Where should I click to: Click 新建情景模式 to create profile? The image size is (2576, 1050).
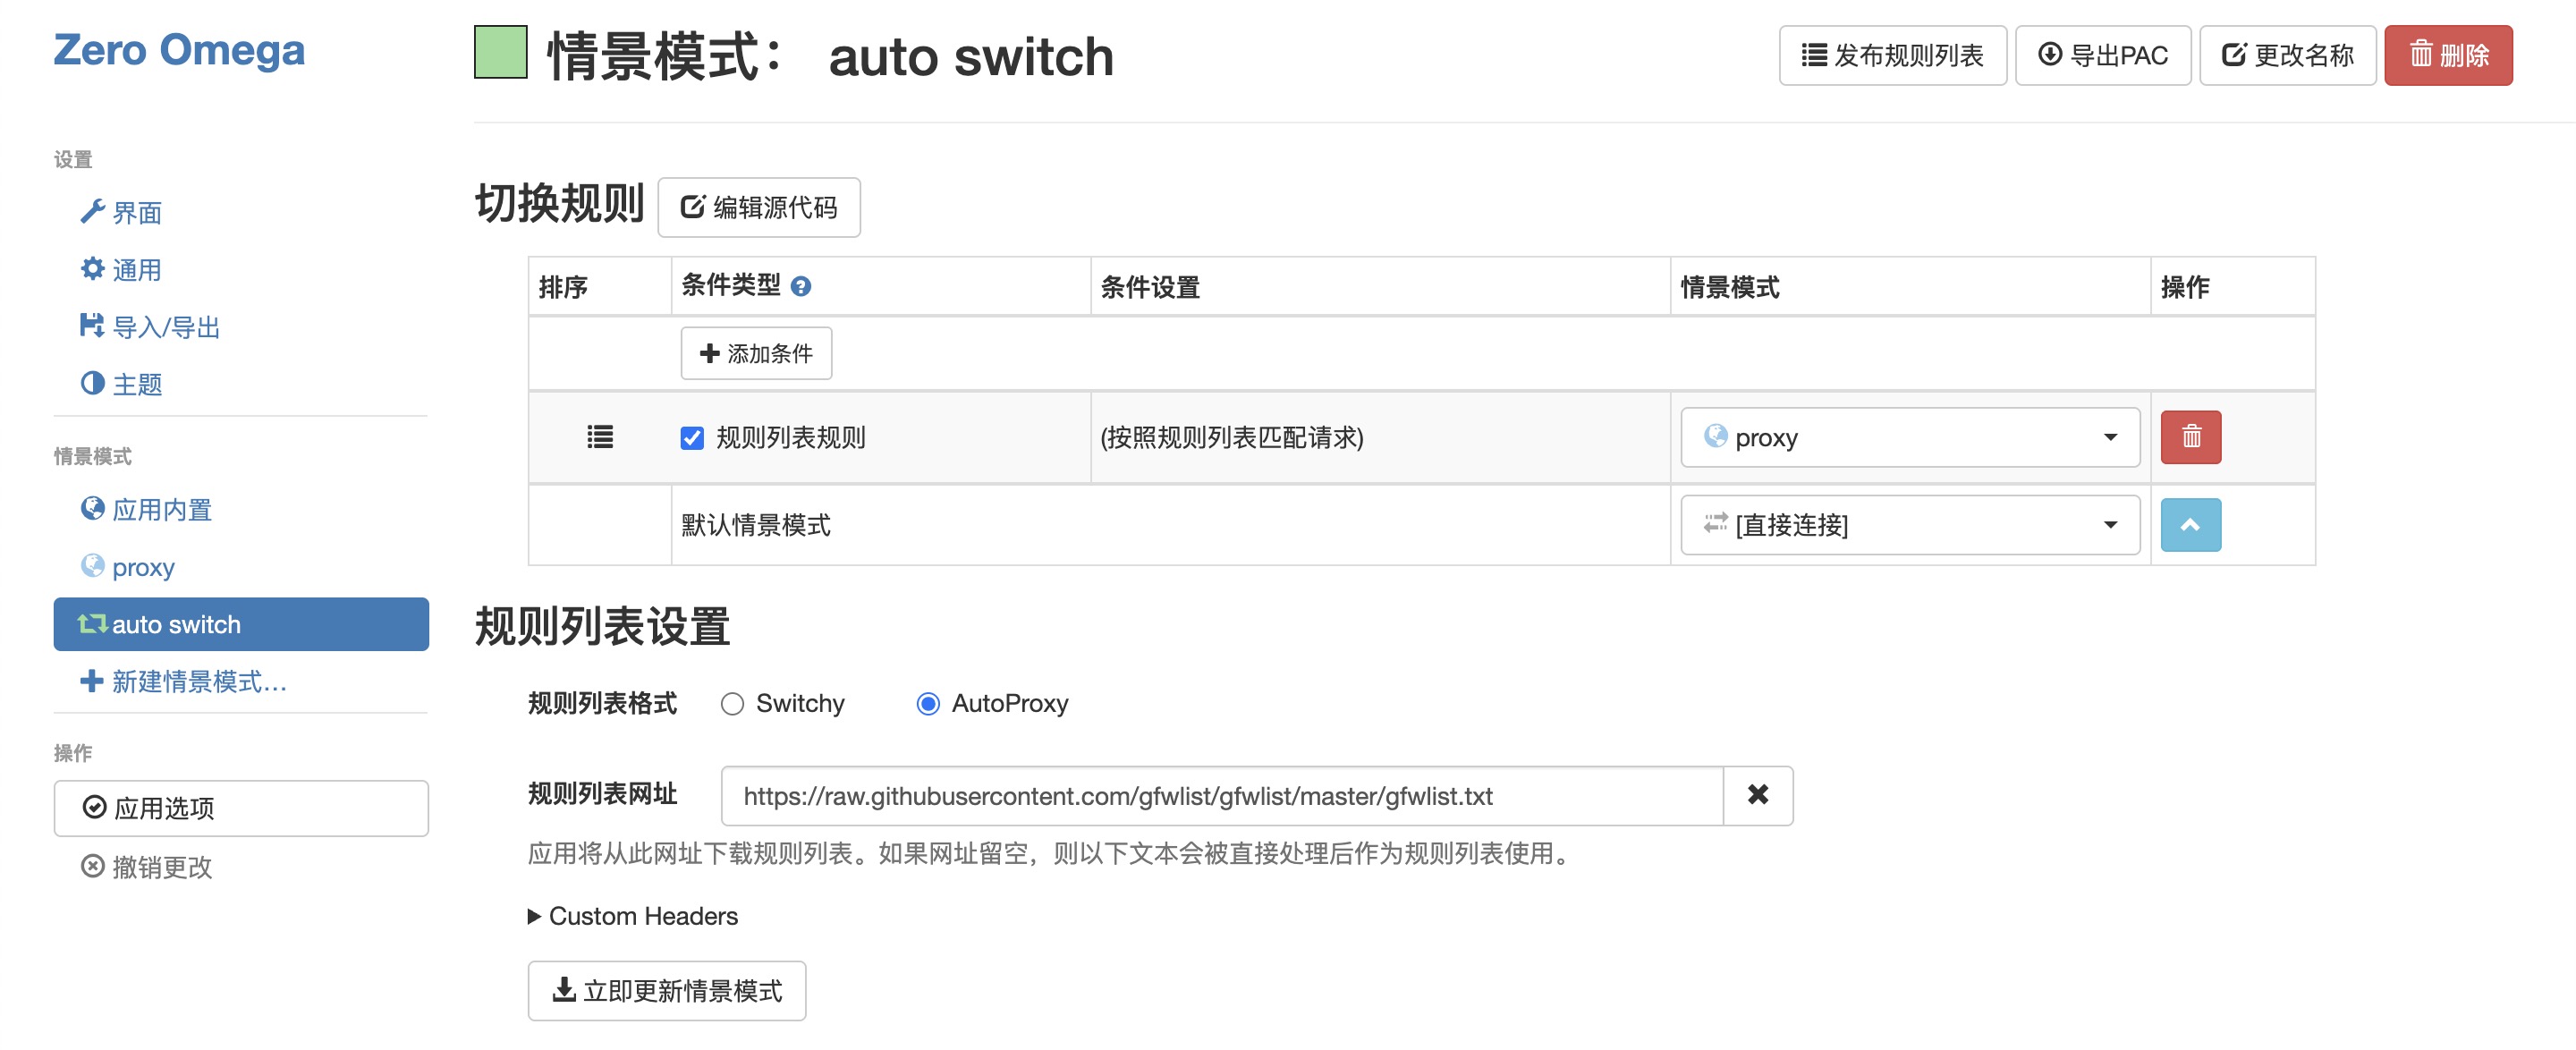[199, 682]
